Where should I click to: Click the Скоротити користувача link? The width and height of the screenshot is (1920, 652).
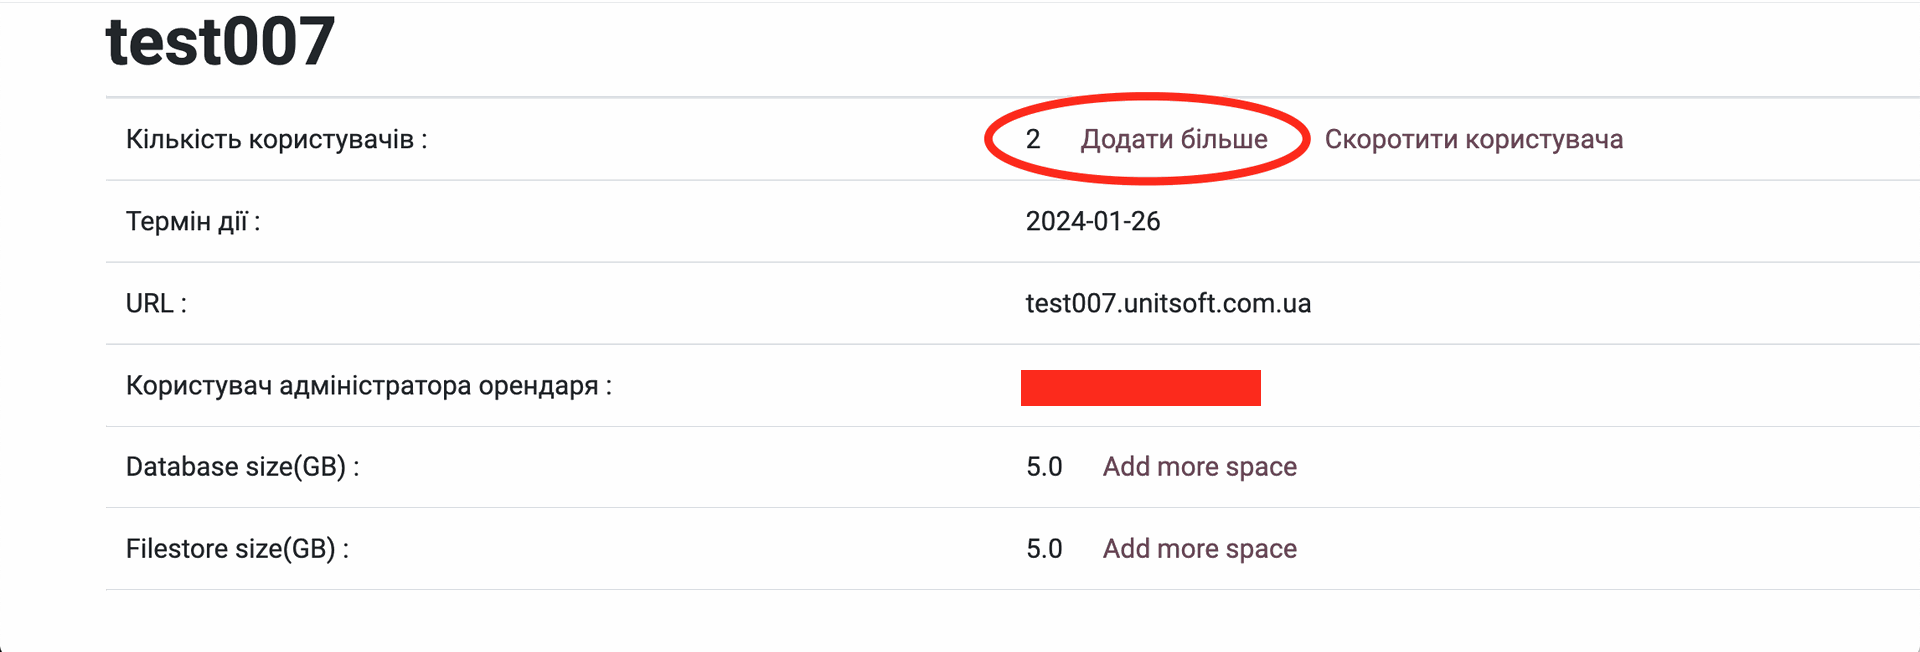(1473, 139)
